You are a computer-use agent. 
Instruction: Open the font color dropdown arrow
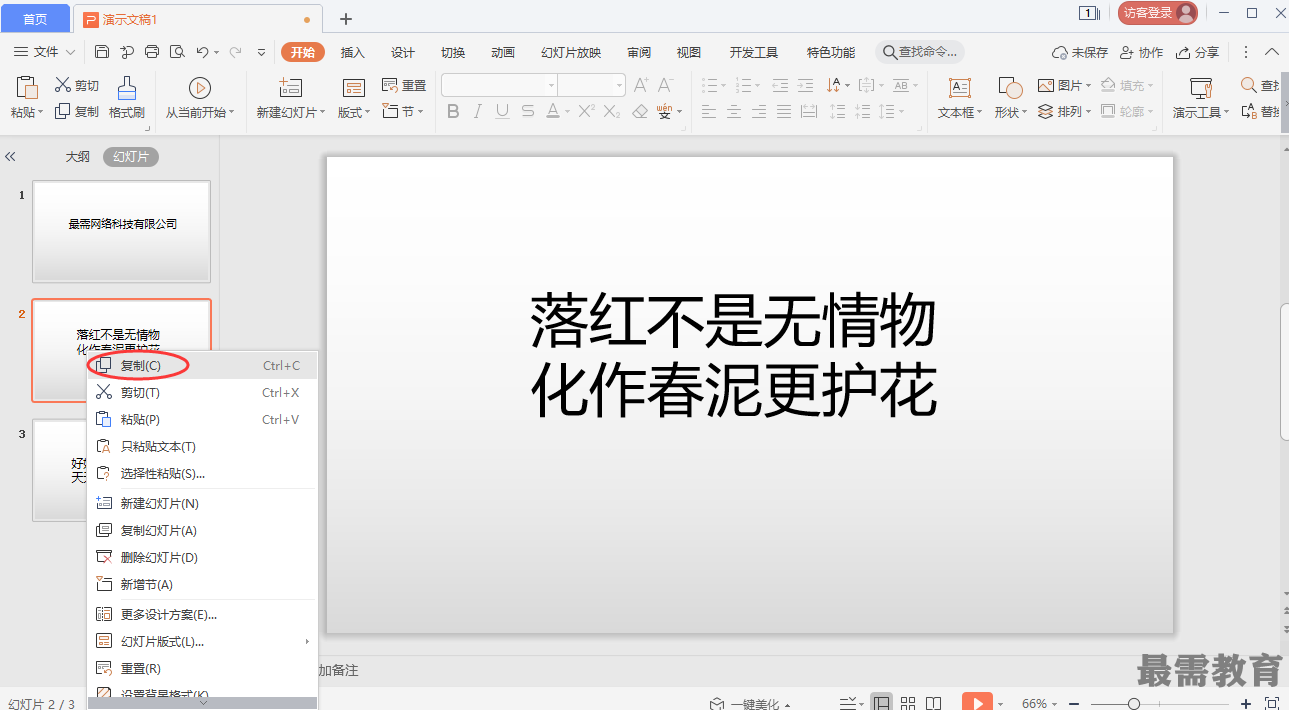coord(568,112)
